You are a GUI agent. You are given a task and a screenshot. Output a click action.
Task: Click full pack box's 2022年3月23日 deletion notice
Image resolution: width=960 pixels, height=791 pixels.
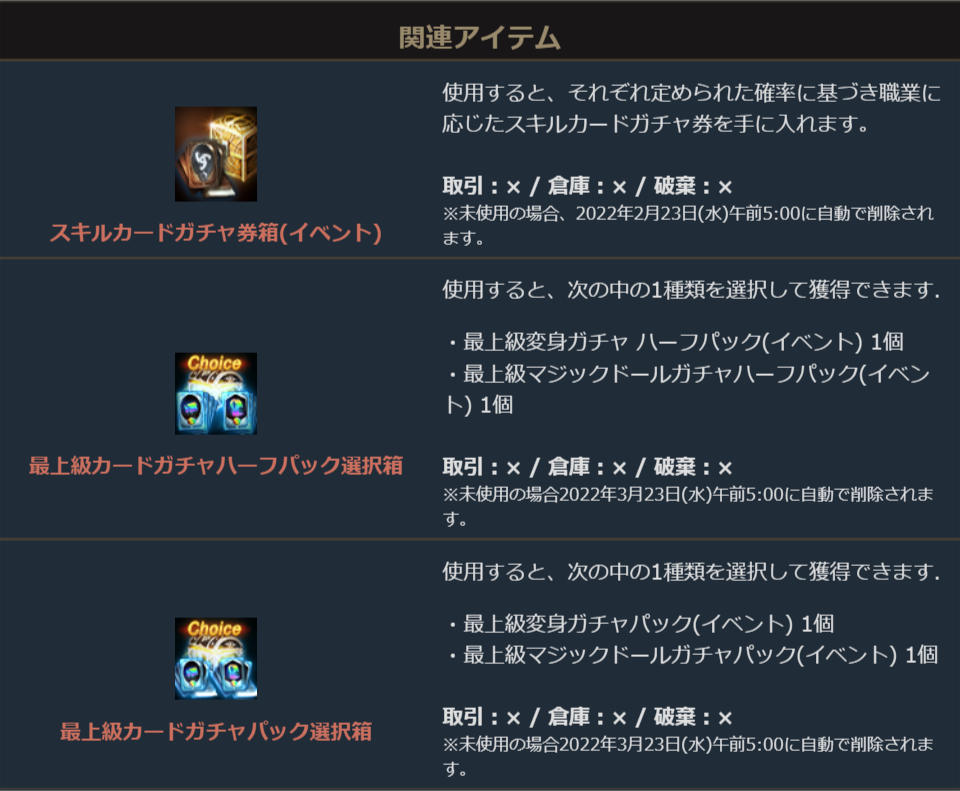688,755
